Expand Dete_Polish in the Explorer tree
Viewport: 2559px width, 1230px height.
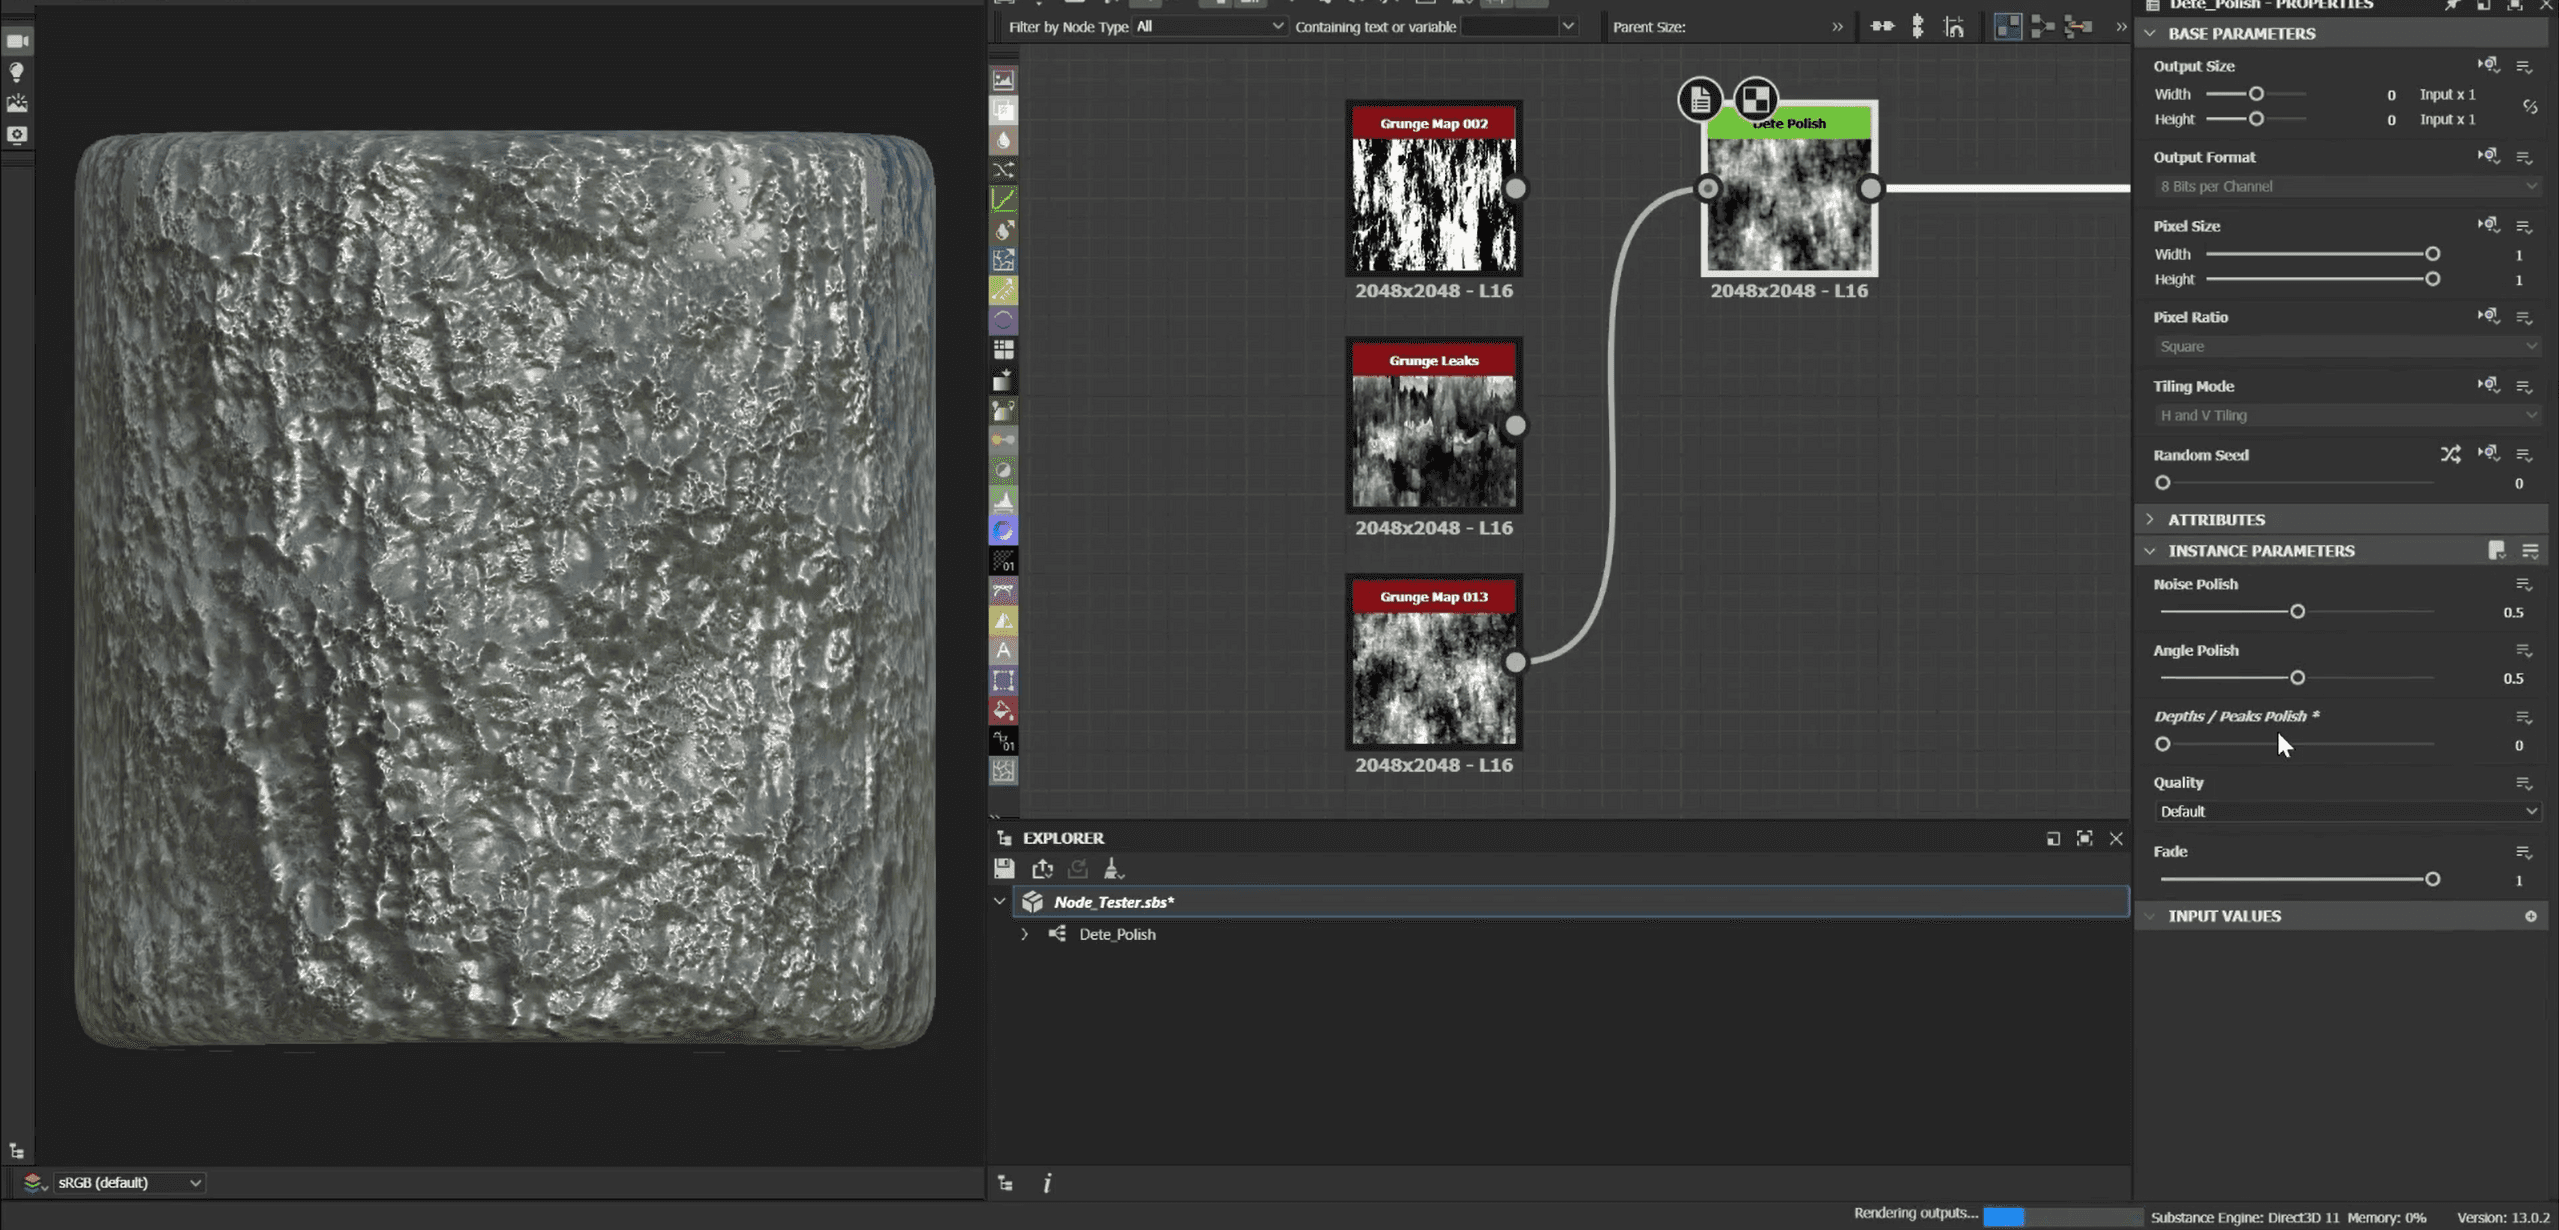1024,934
